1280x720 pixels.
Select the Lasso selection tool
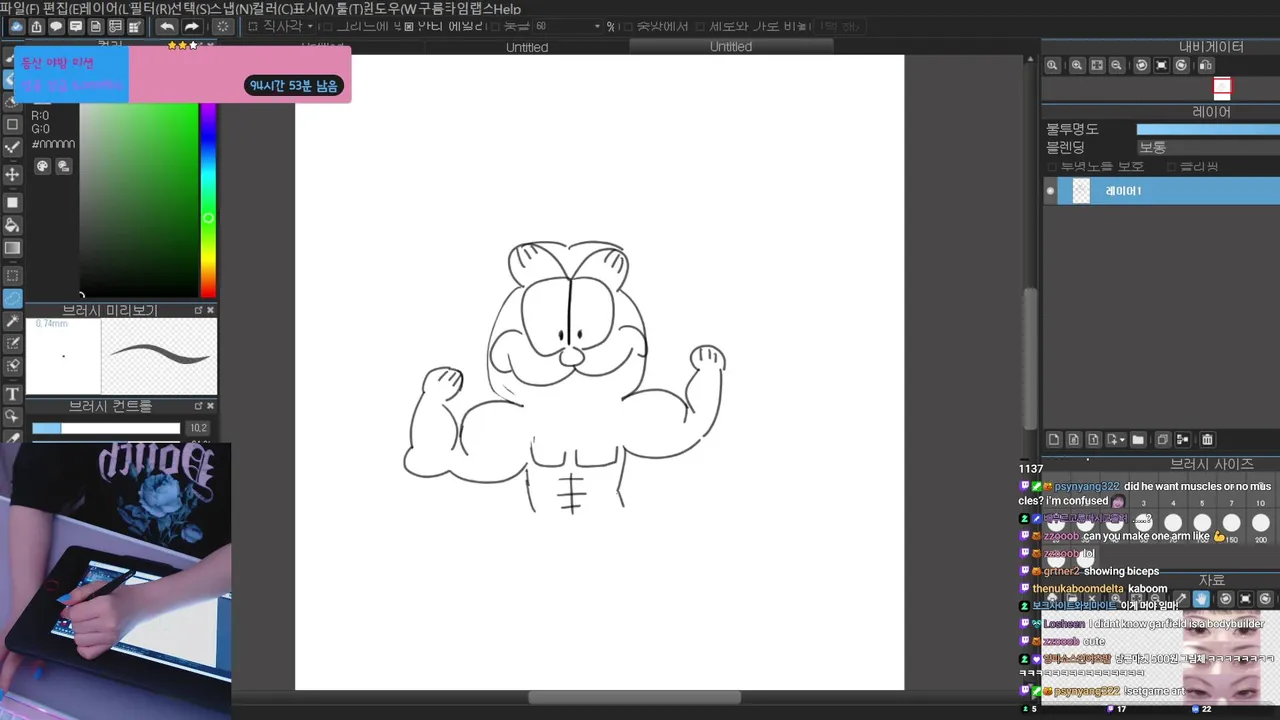pyautogui.click(x=12, y=298)
